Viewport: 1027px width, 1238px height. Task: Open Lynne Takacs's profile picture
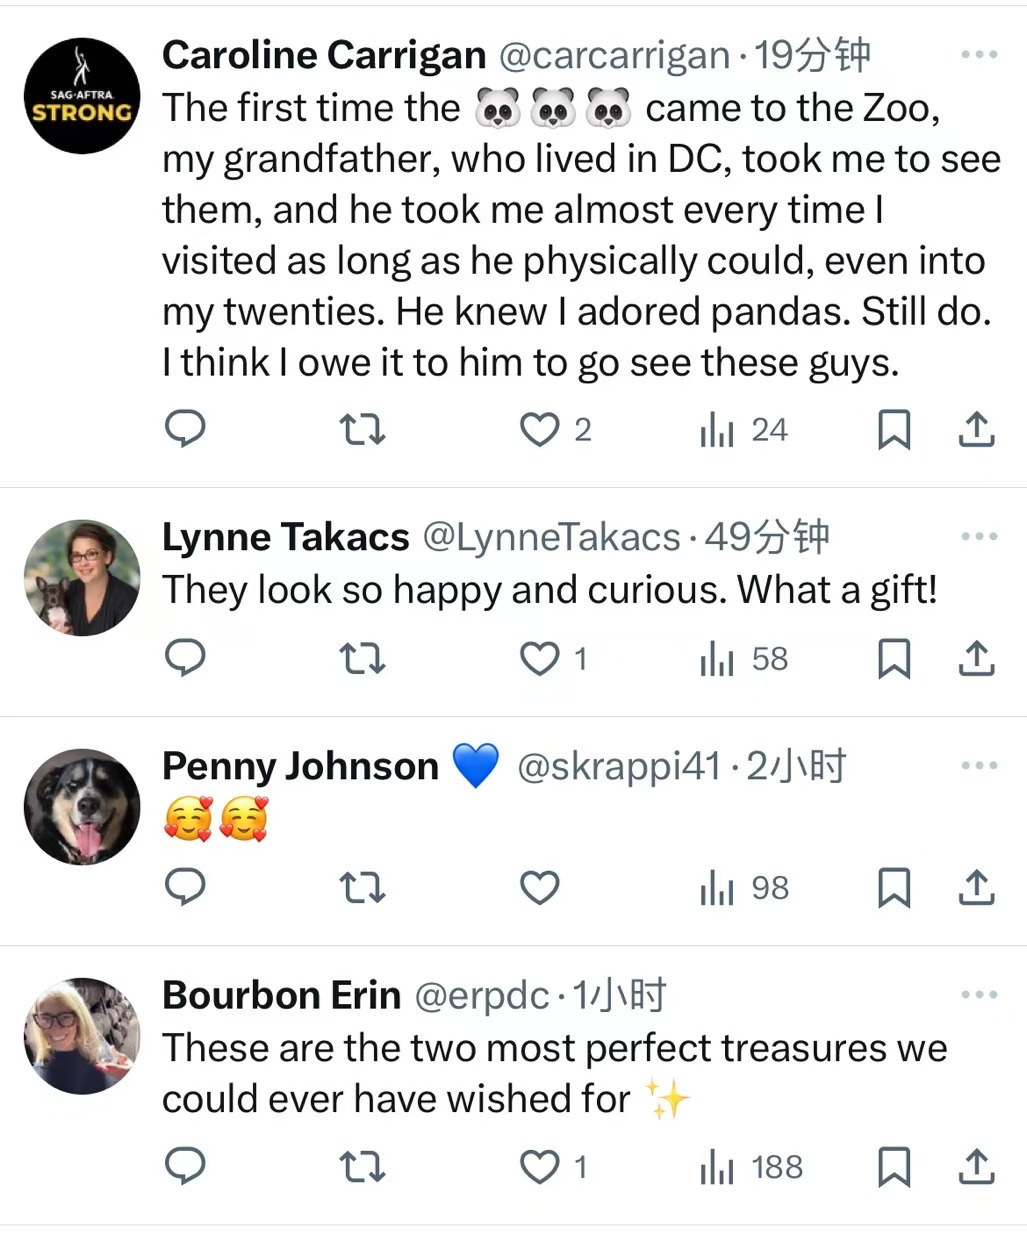82,578
